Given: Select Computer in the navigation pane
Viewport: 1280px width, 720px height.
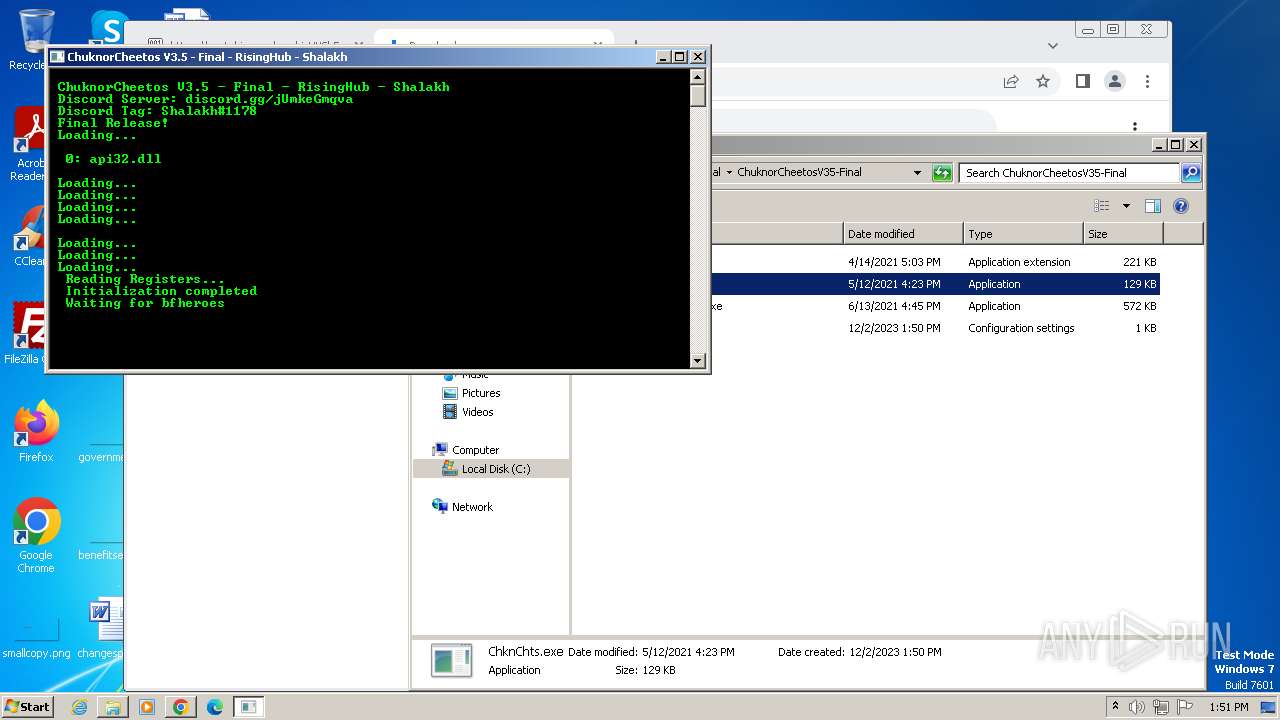Looking at the screenshot, I should point(466,450).
